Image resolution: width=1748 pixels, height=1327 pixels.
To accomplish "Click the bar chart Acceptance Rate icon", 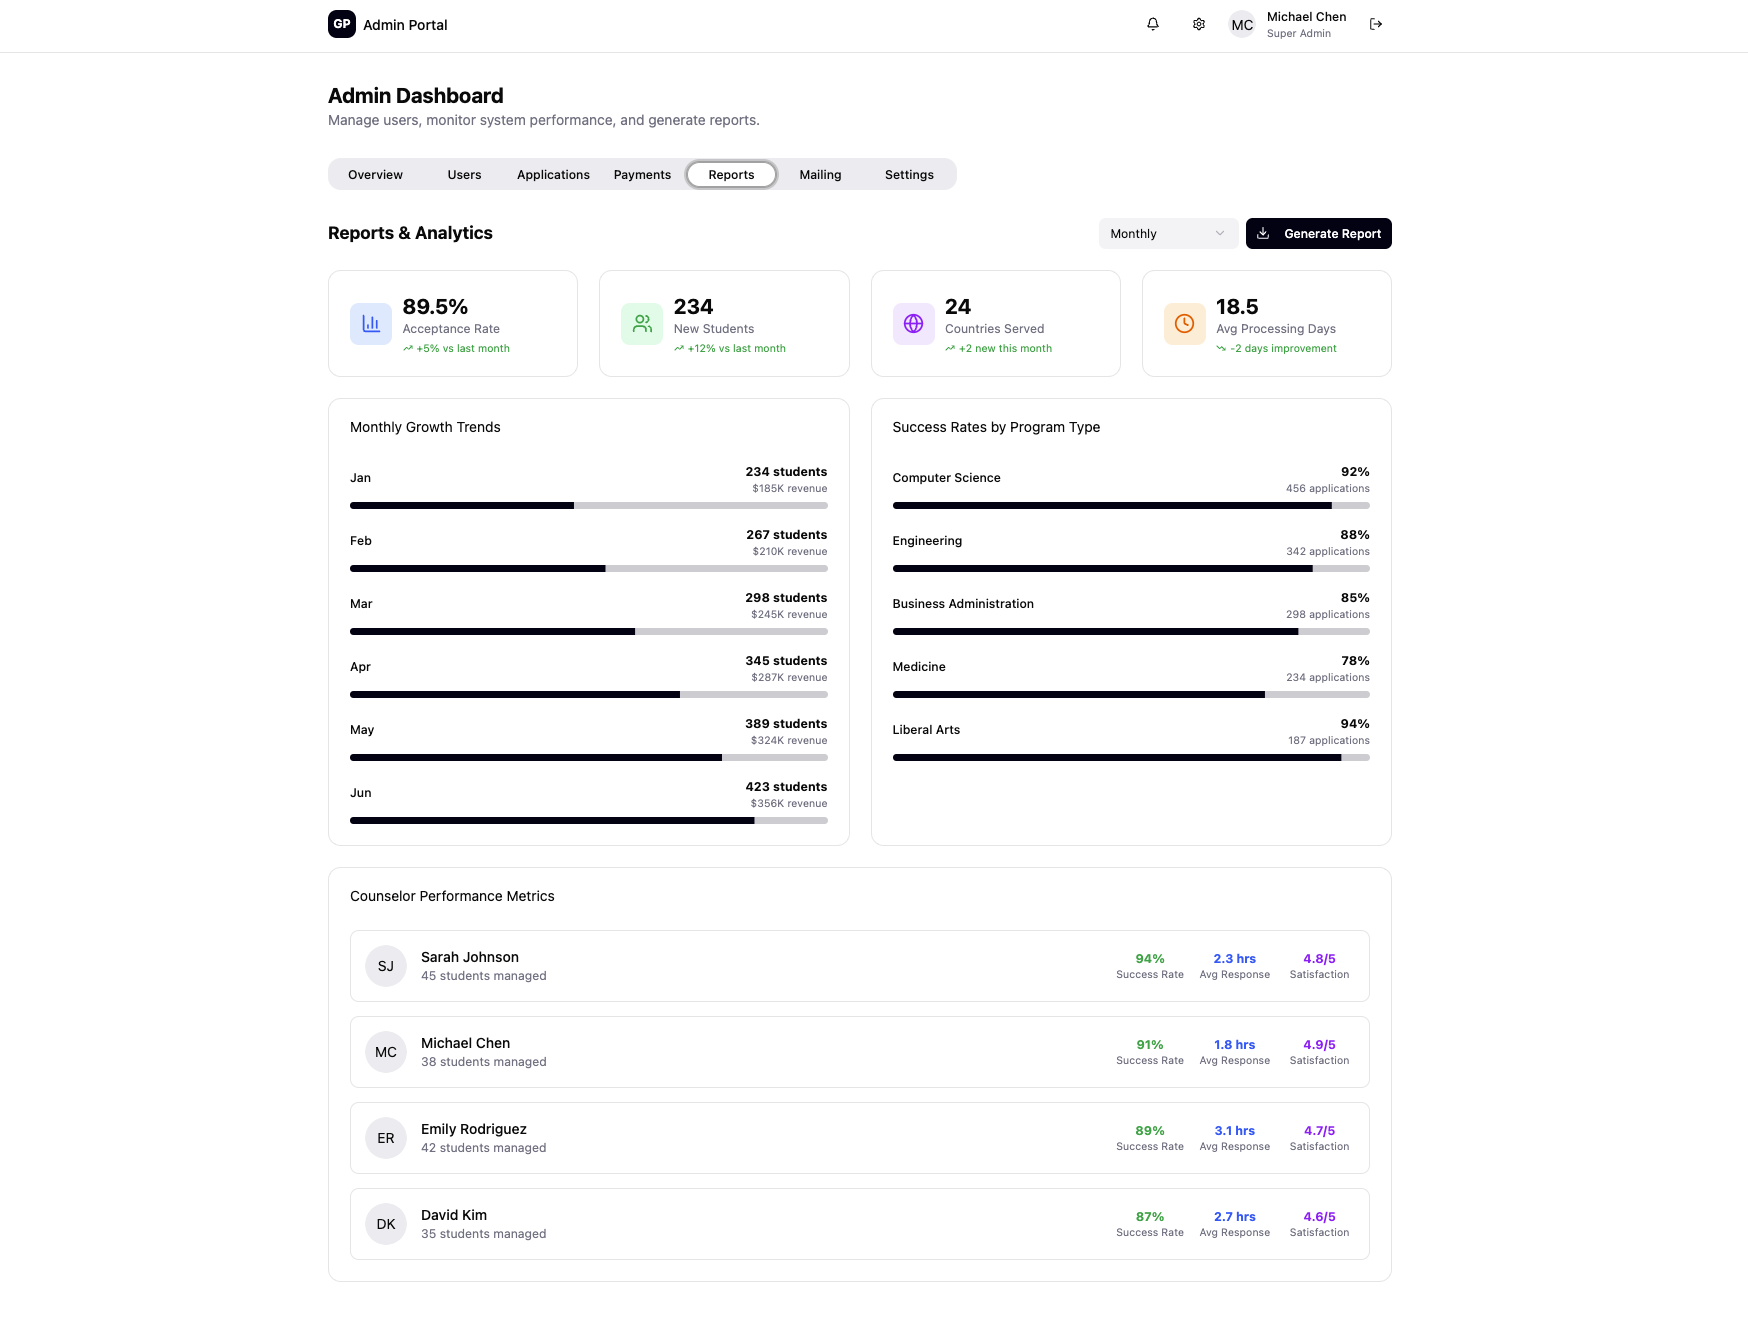I will point(371,324).
